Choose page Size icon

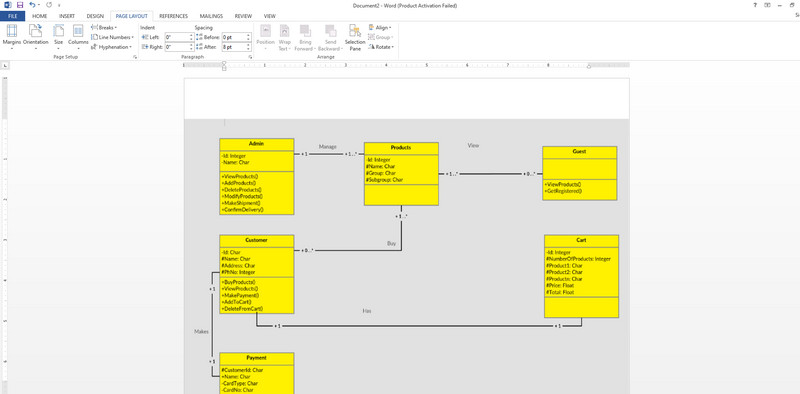pyautogui.click(x=59, y=37)
